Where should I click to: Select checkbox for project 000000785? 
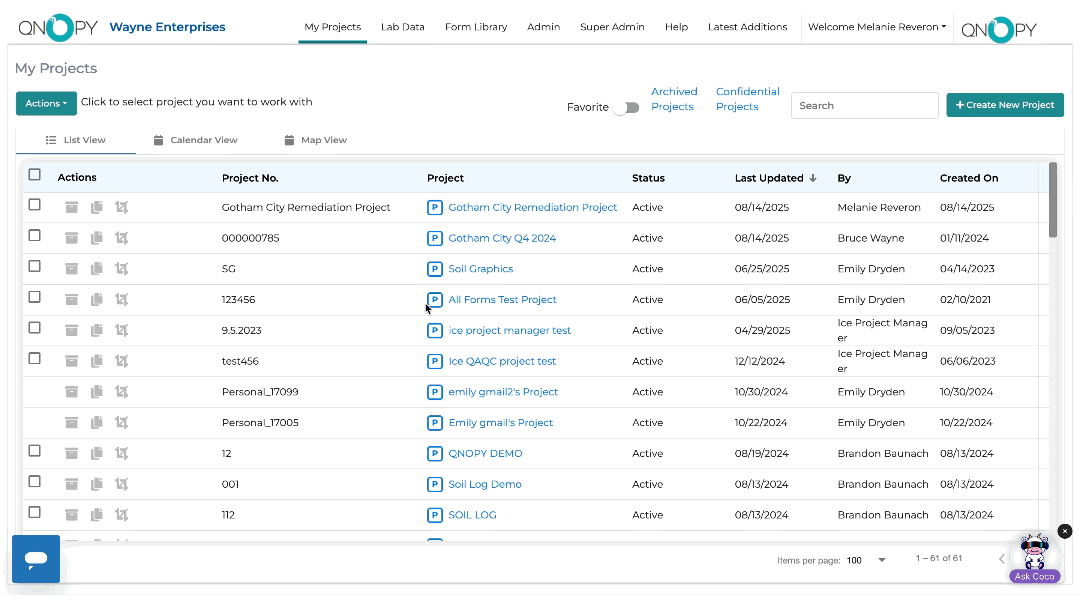point(34,235)
